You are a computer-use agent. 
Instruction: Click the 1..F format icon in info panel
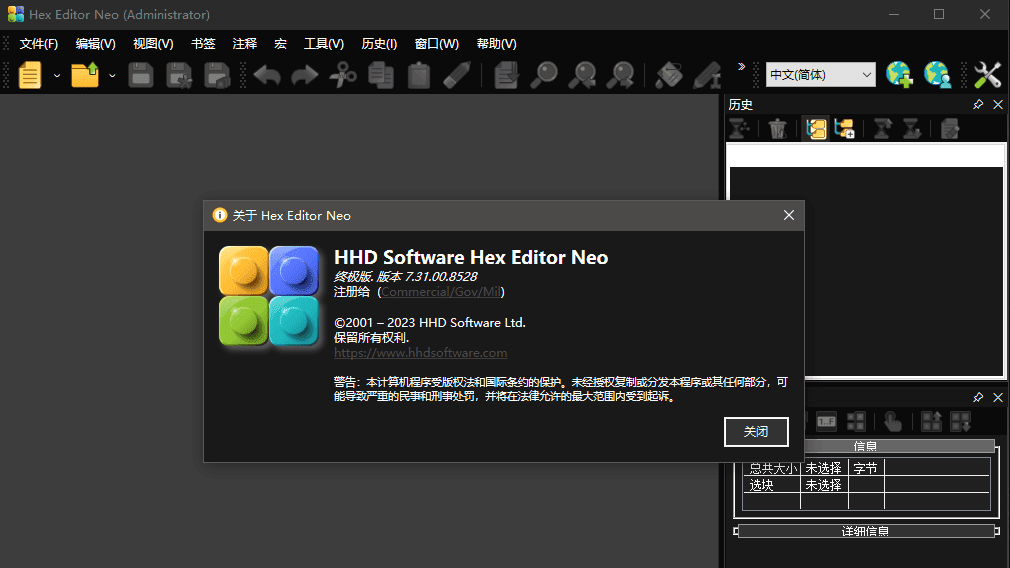pyautogui.click(x=826, y=422)
